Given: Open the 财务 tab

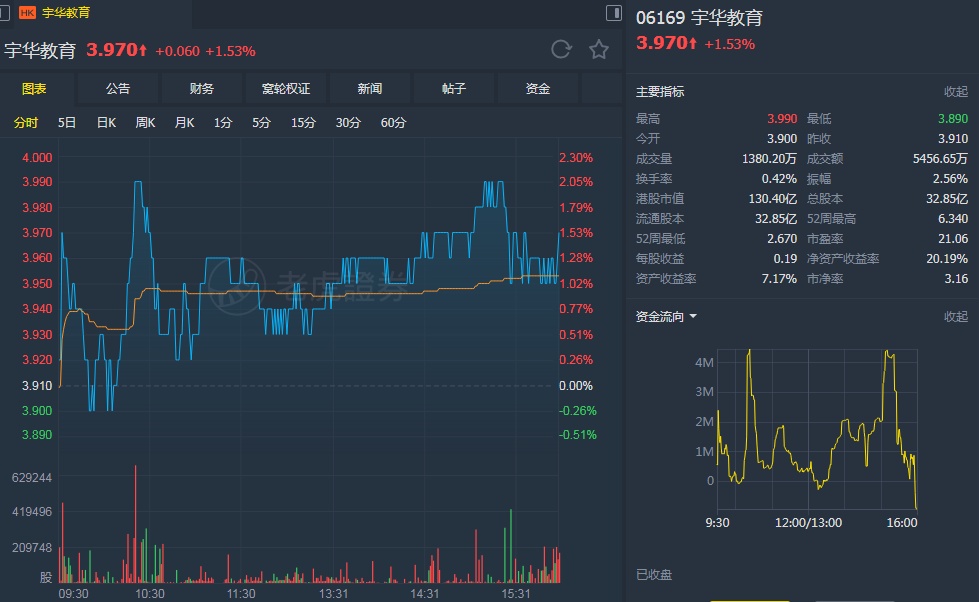Looking at the screenshot, I should [202, 89].
